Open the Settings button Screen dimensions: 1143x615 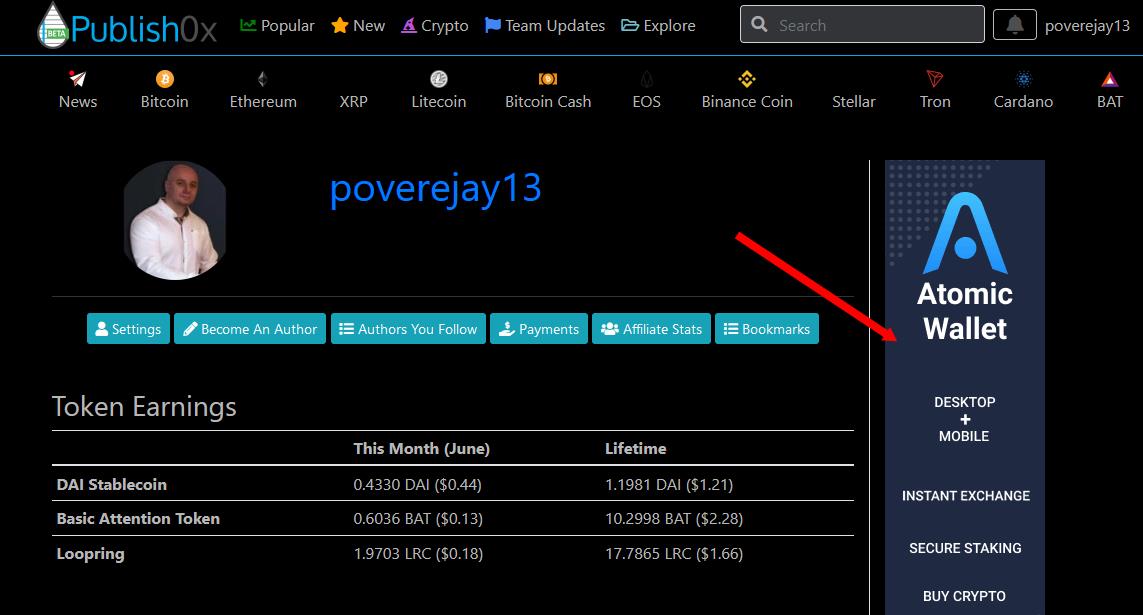pos(128,329)
